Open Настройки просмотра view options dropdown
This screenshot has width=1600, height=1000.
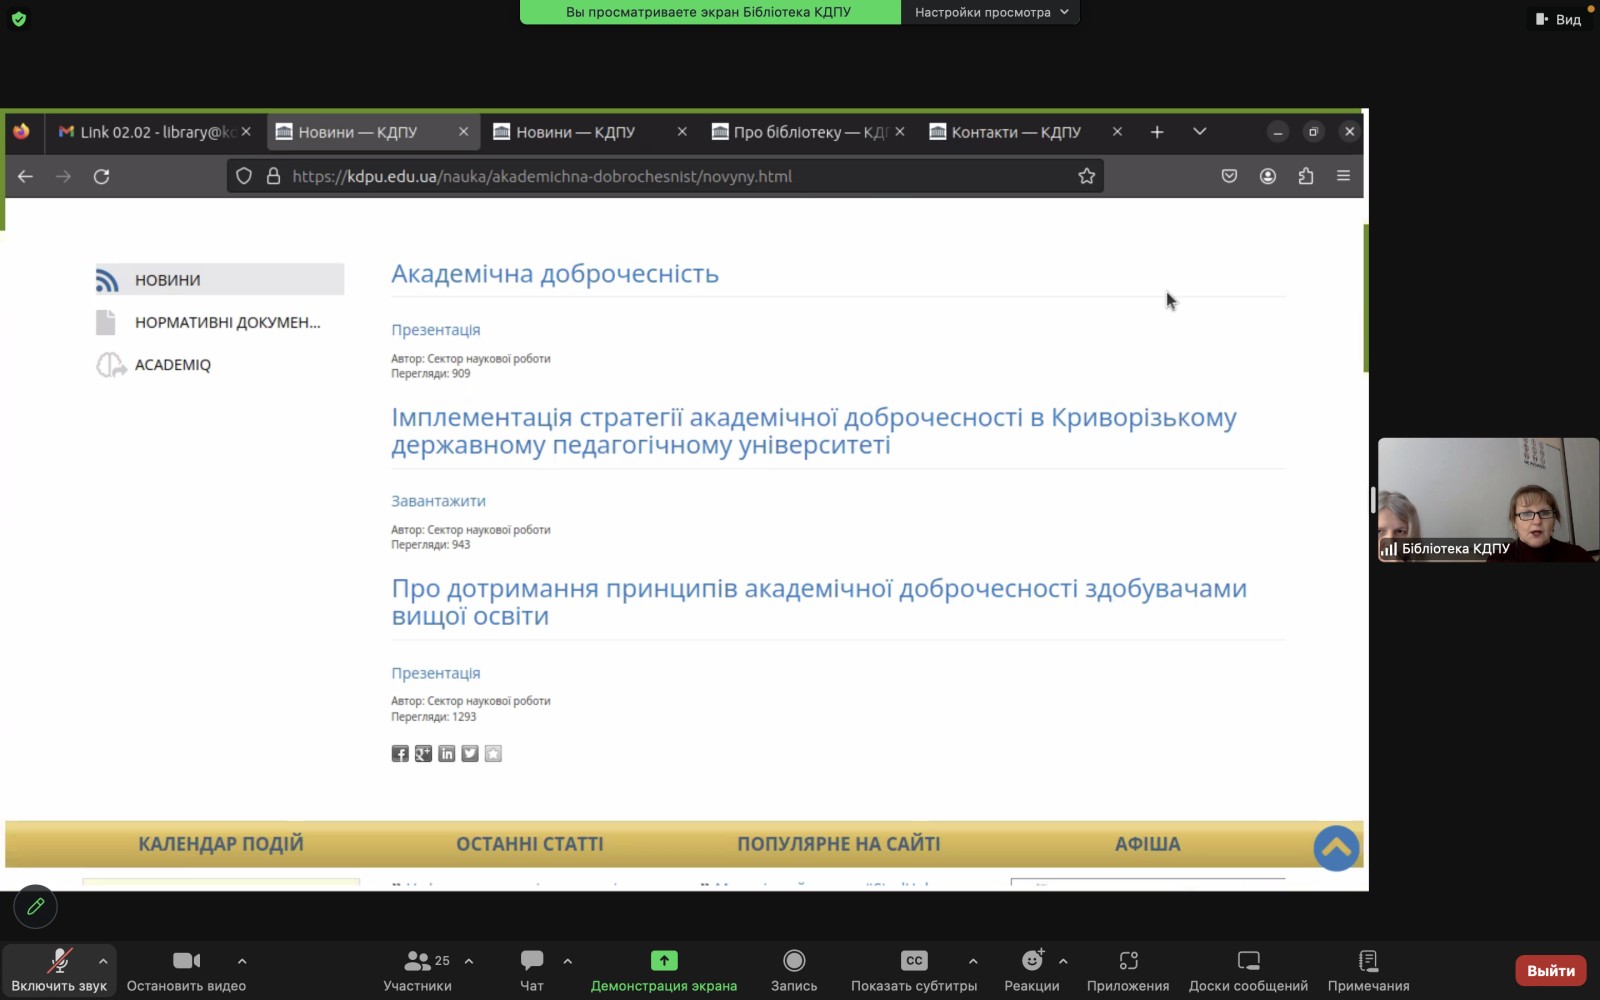tap(990, 12)
